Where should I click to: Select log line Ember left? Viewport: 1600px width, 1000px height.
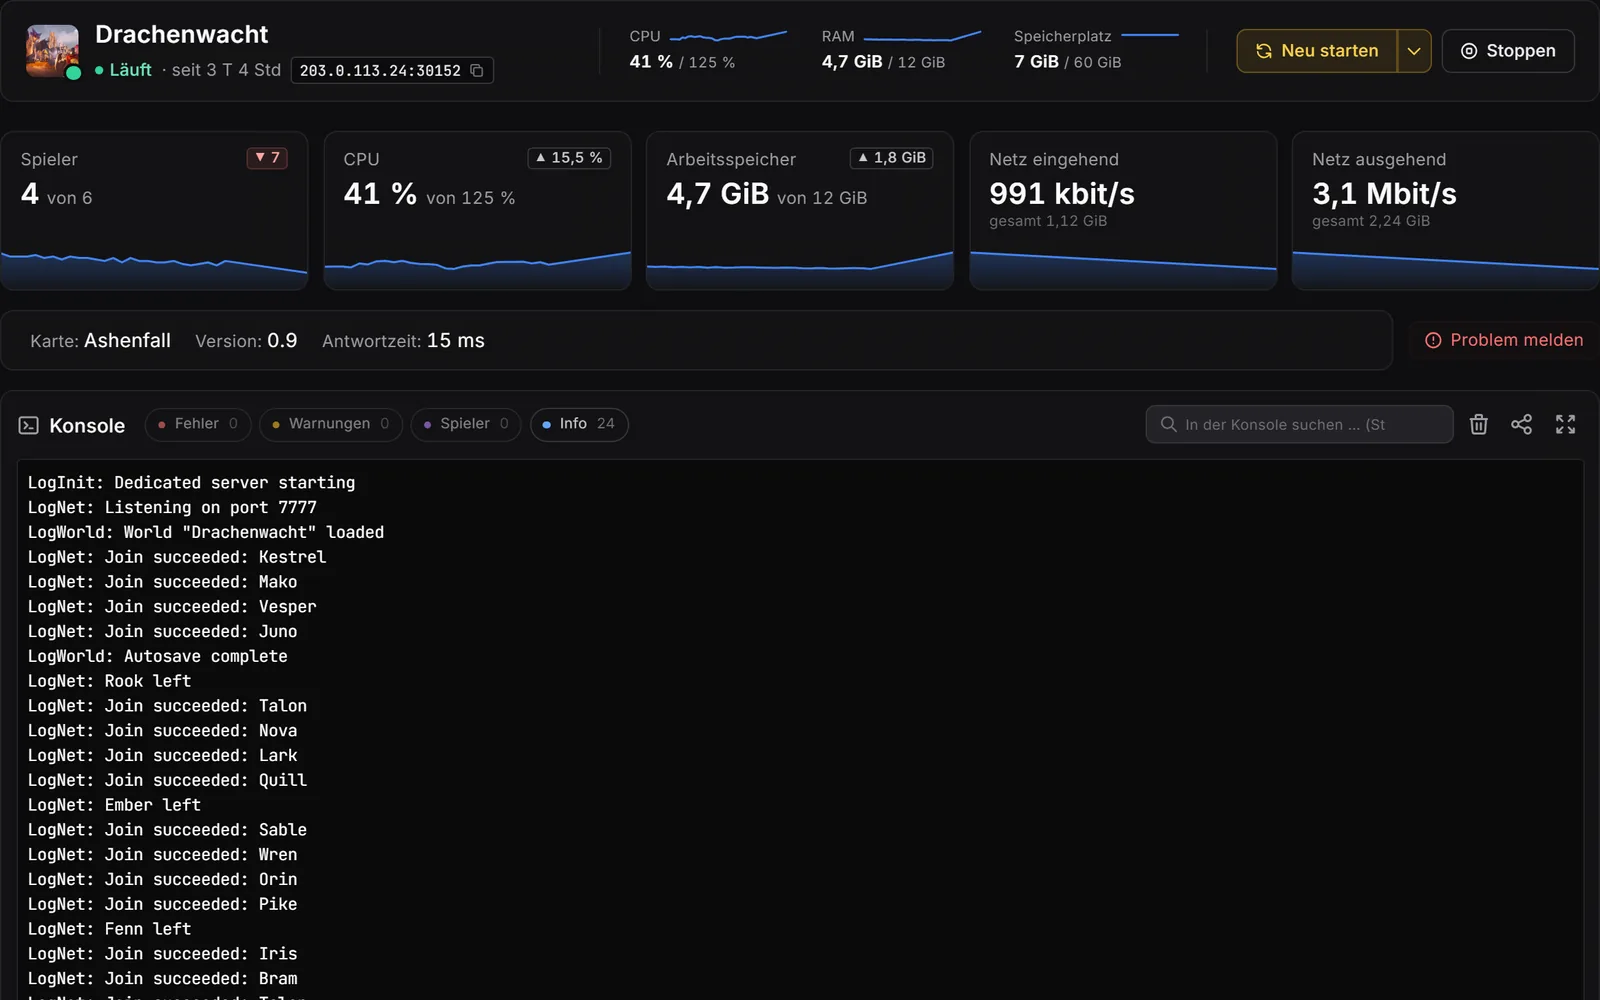pos(114,805)
